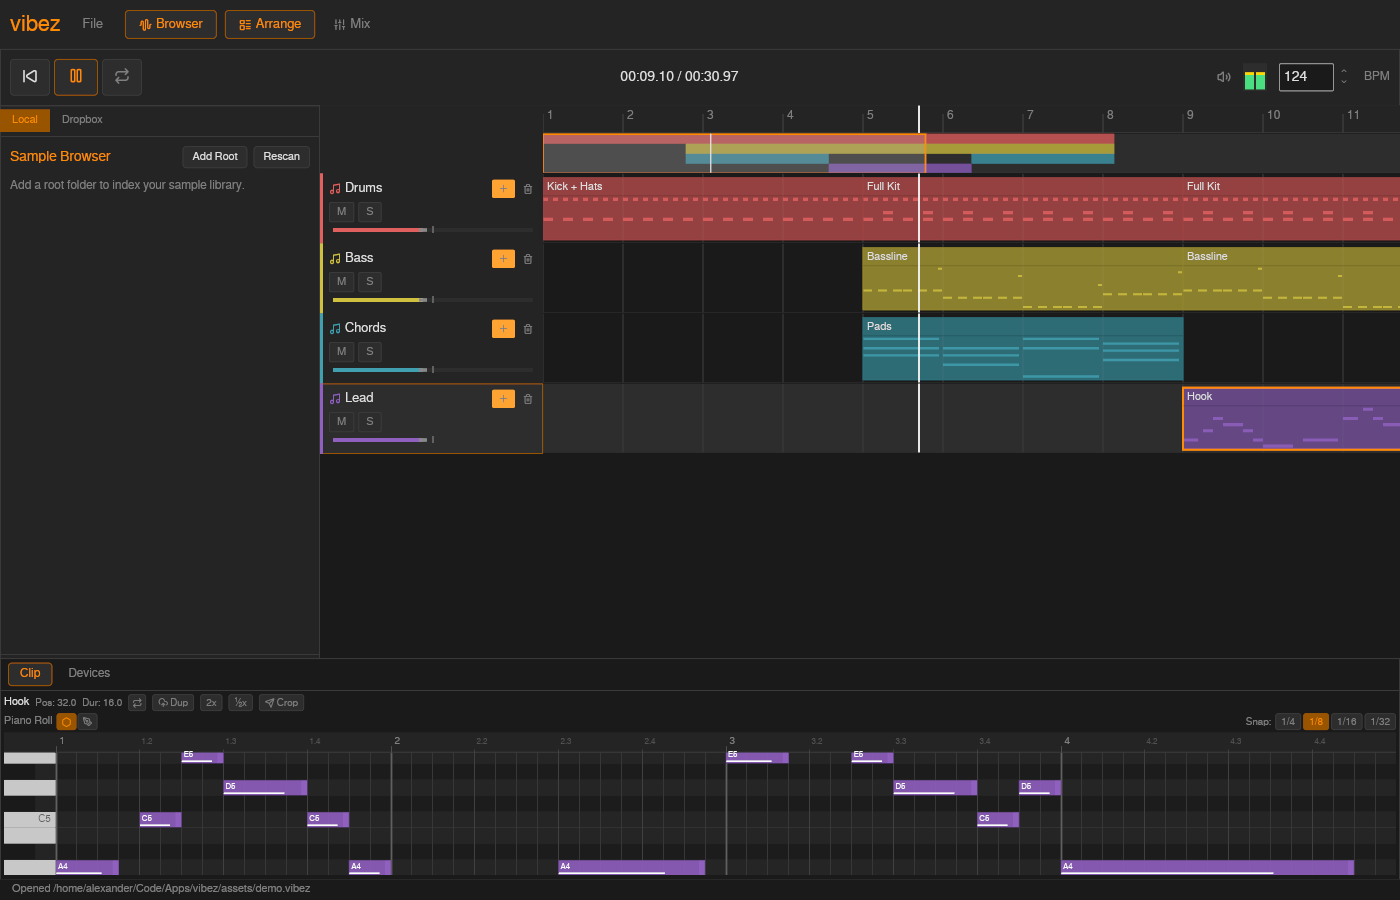Image resolution: width=1400 pixels, height=900 pixels.
Task: Open the File menu
Action: pos(93,24)
